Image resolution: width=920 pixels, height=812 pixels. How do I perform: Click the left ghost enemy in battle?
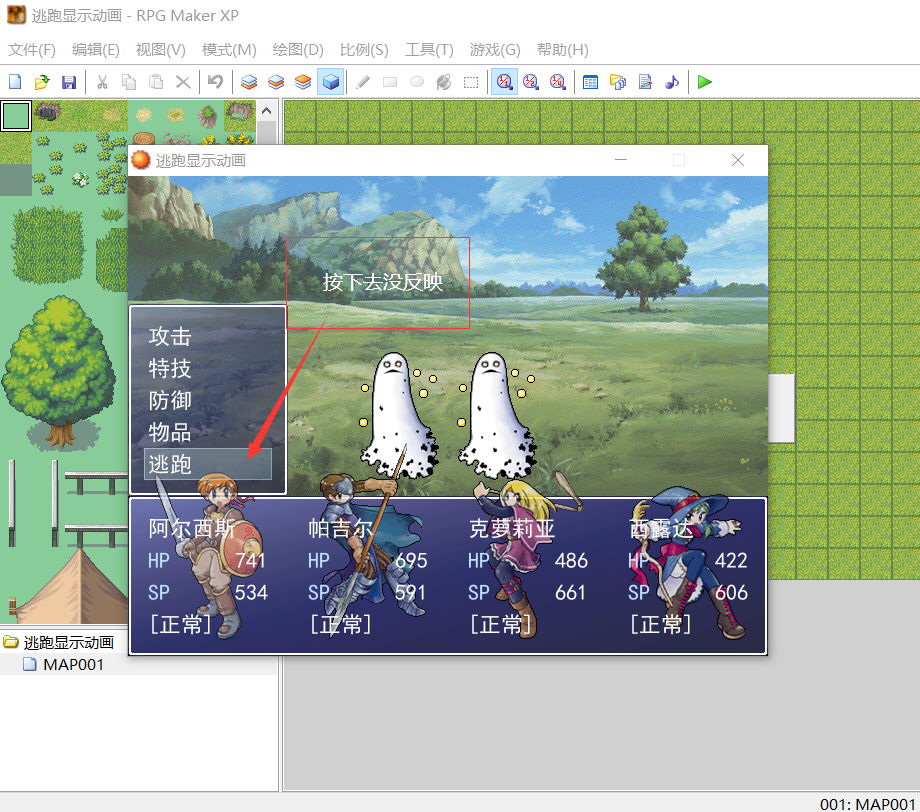[x=399, y=414]
